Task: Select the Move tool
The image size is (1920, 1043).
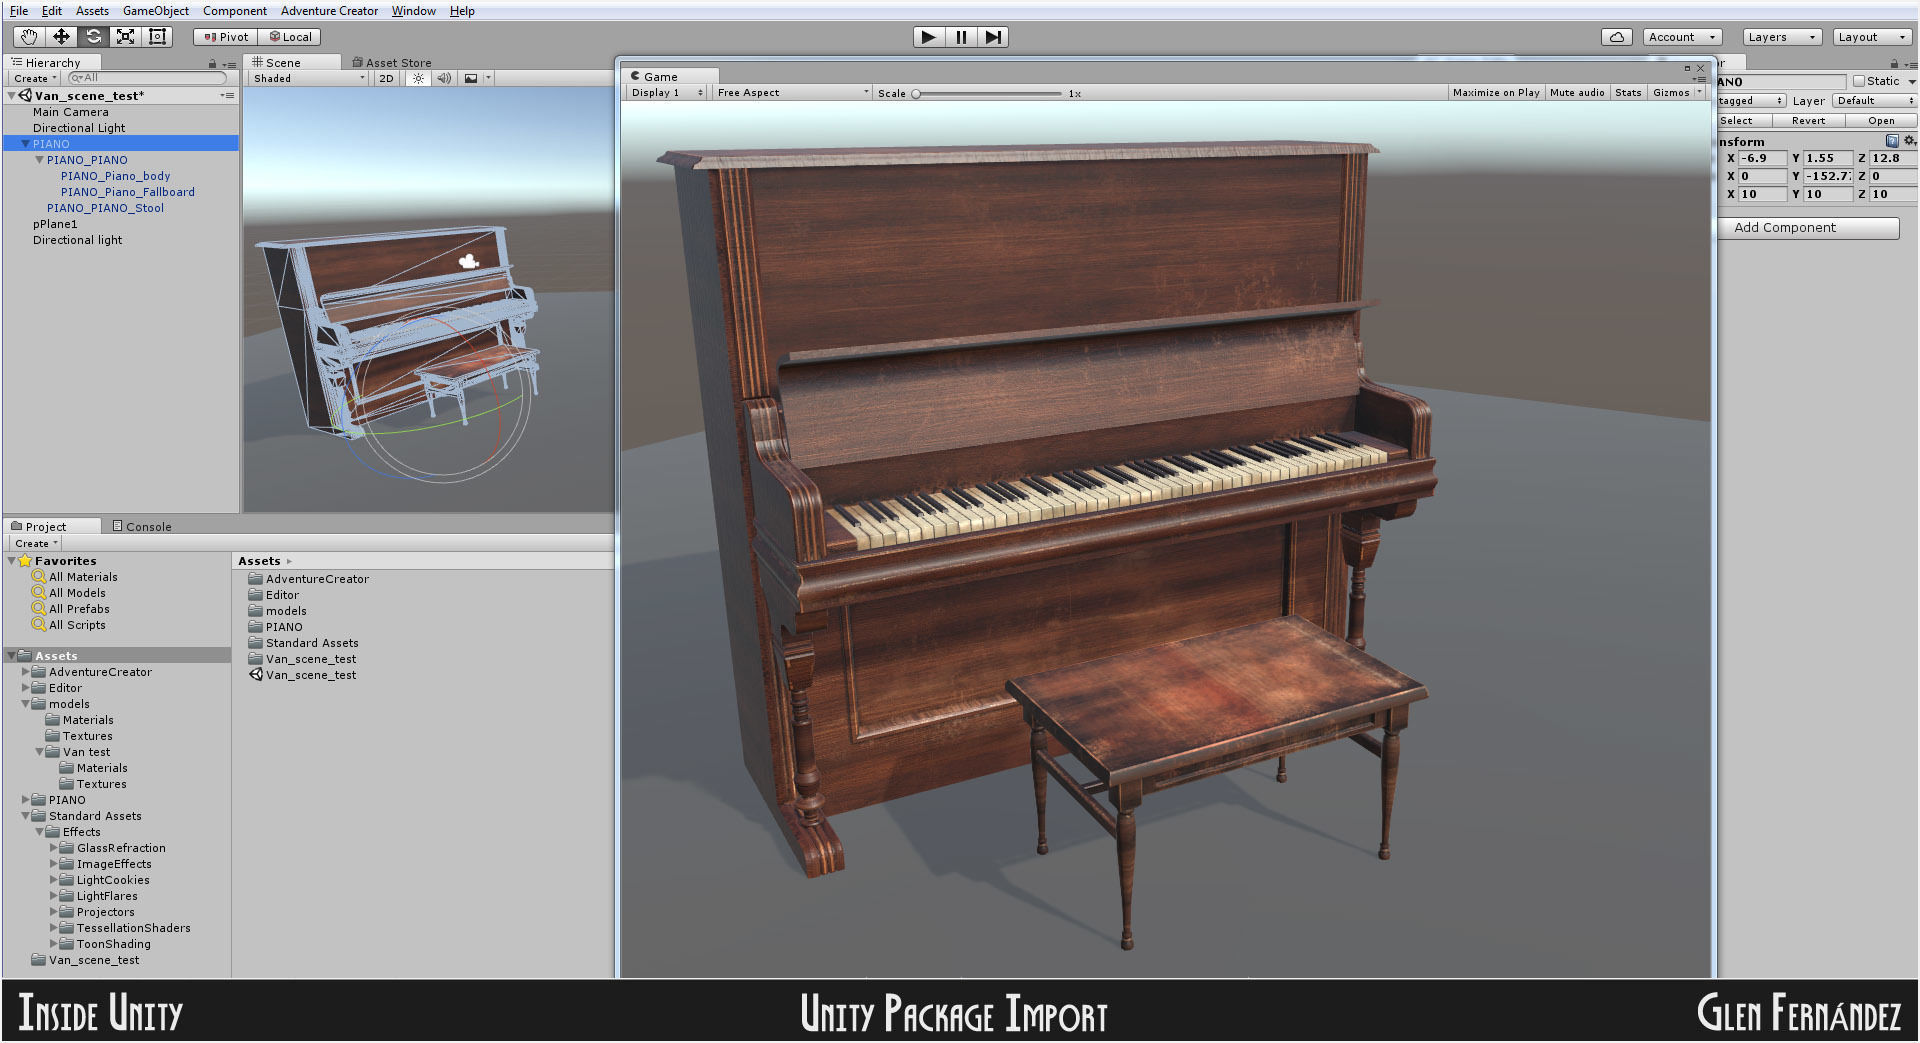Action: 61,37
